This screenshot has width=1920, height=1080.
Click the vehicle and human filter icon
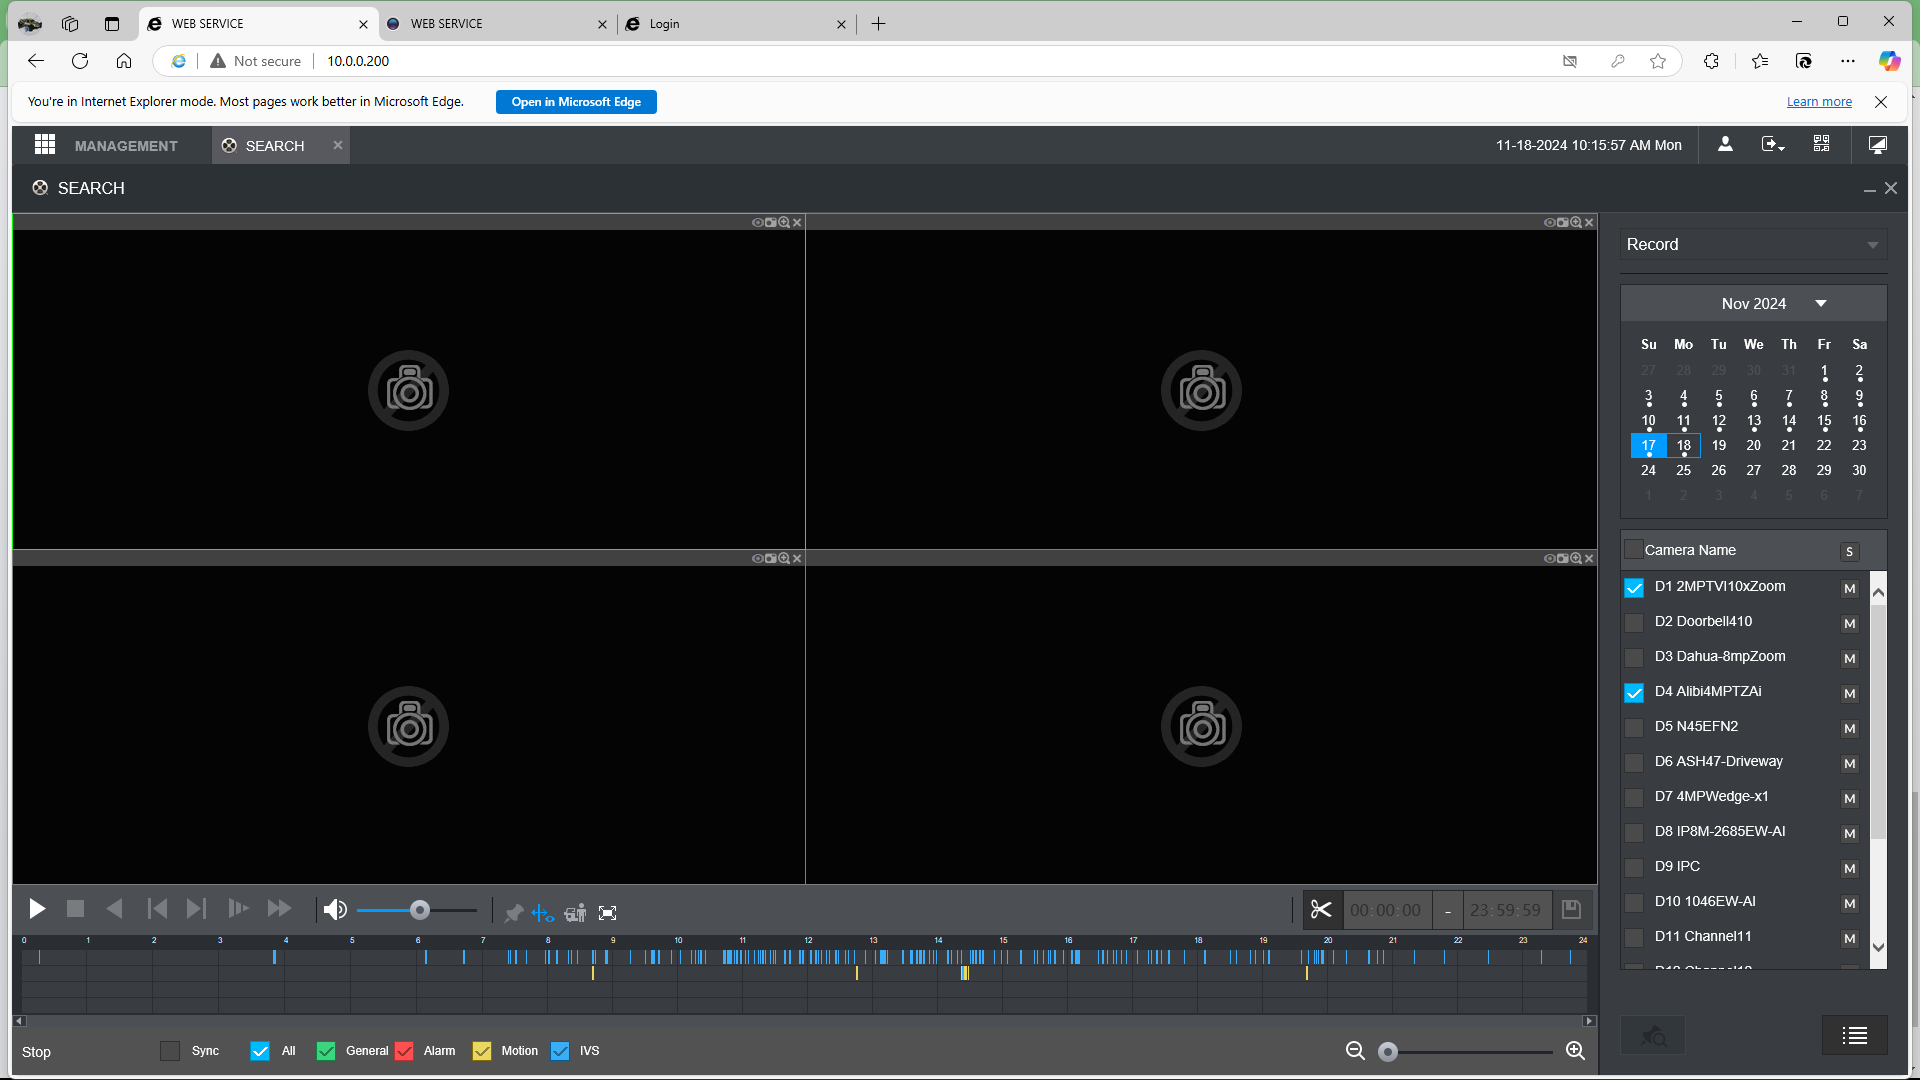pos(575,913)
